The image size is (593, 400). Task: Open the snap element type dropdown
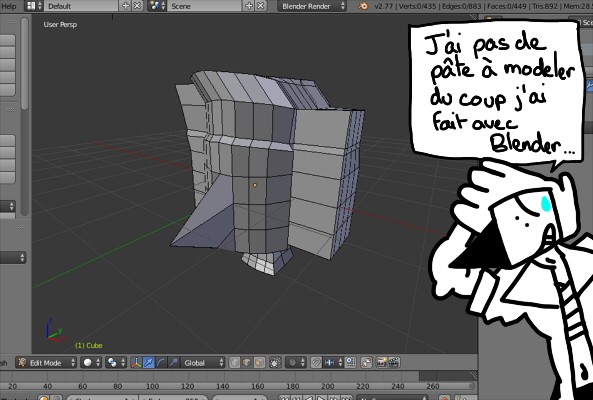tap(333, 363)
